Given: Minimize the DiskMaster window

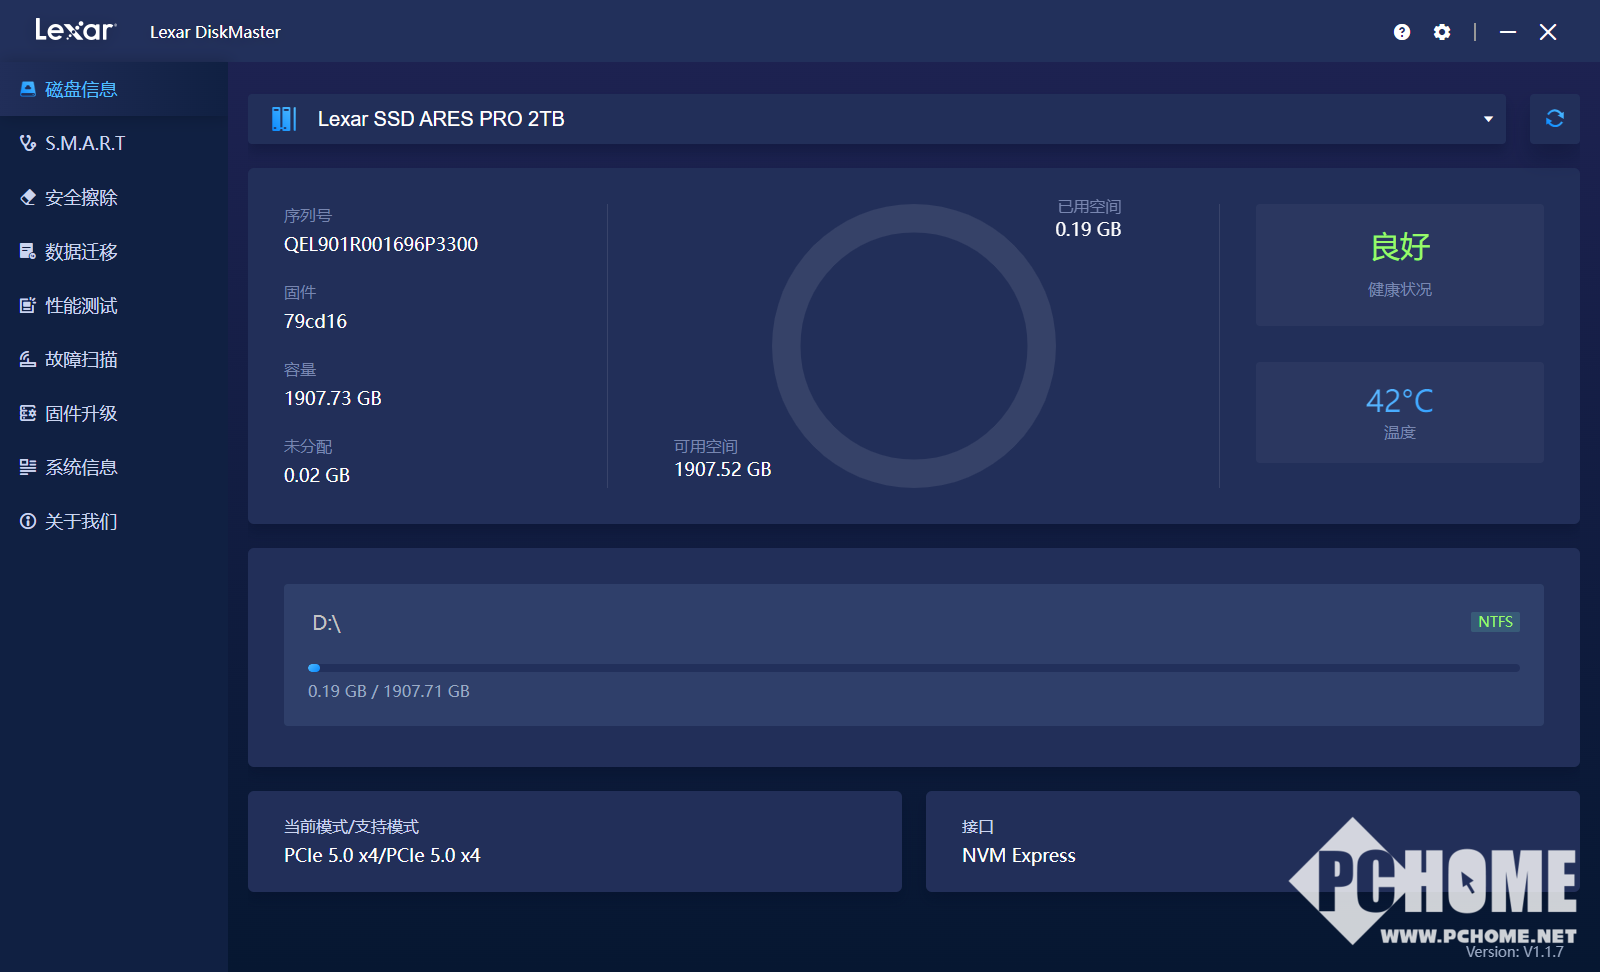Looking at the screenshot, I should [1508, 32].
